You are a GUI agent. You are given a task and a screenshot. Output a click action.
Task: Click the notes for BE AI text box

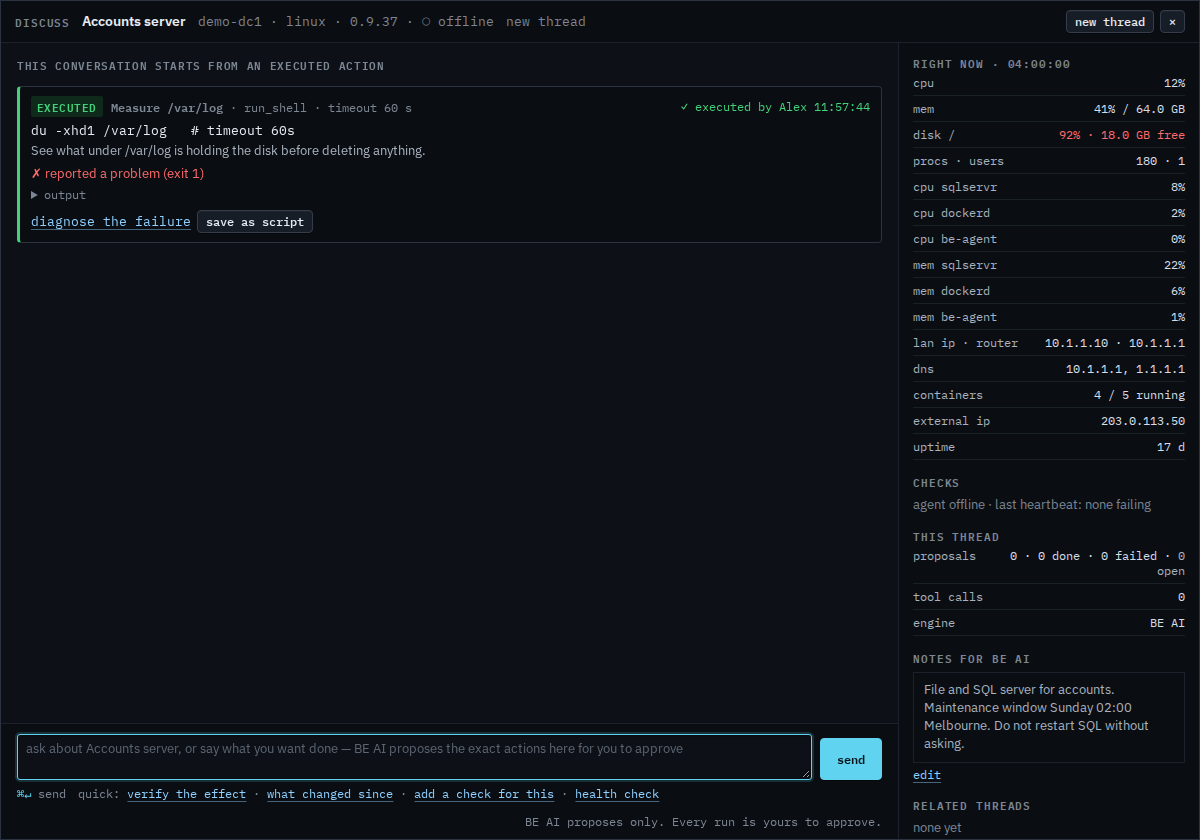[x=1049, y=717]
